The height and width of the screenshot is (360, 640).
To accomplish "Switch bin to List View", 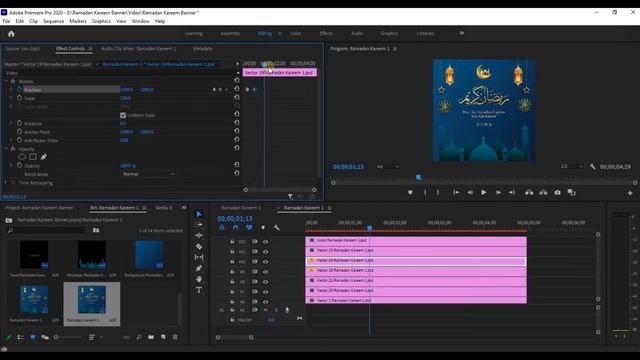I will [x=20, y=337].
